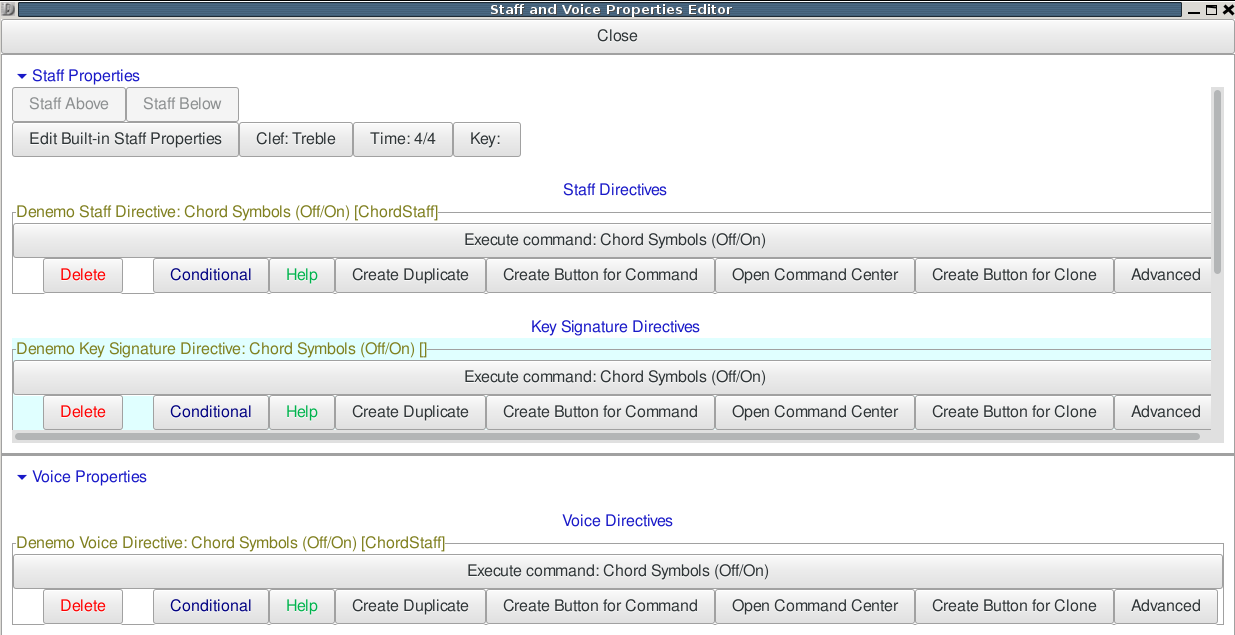This screenshot has height=635, width=1235.
Task: Open Conditional for the Staff Directive
Action: click(210, 275)
